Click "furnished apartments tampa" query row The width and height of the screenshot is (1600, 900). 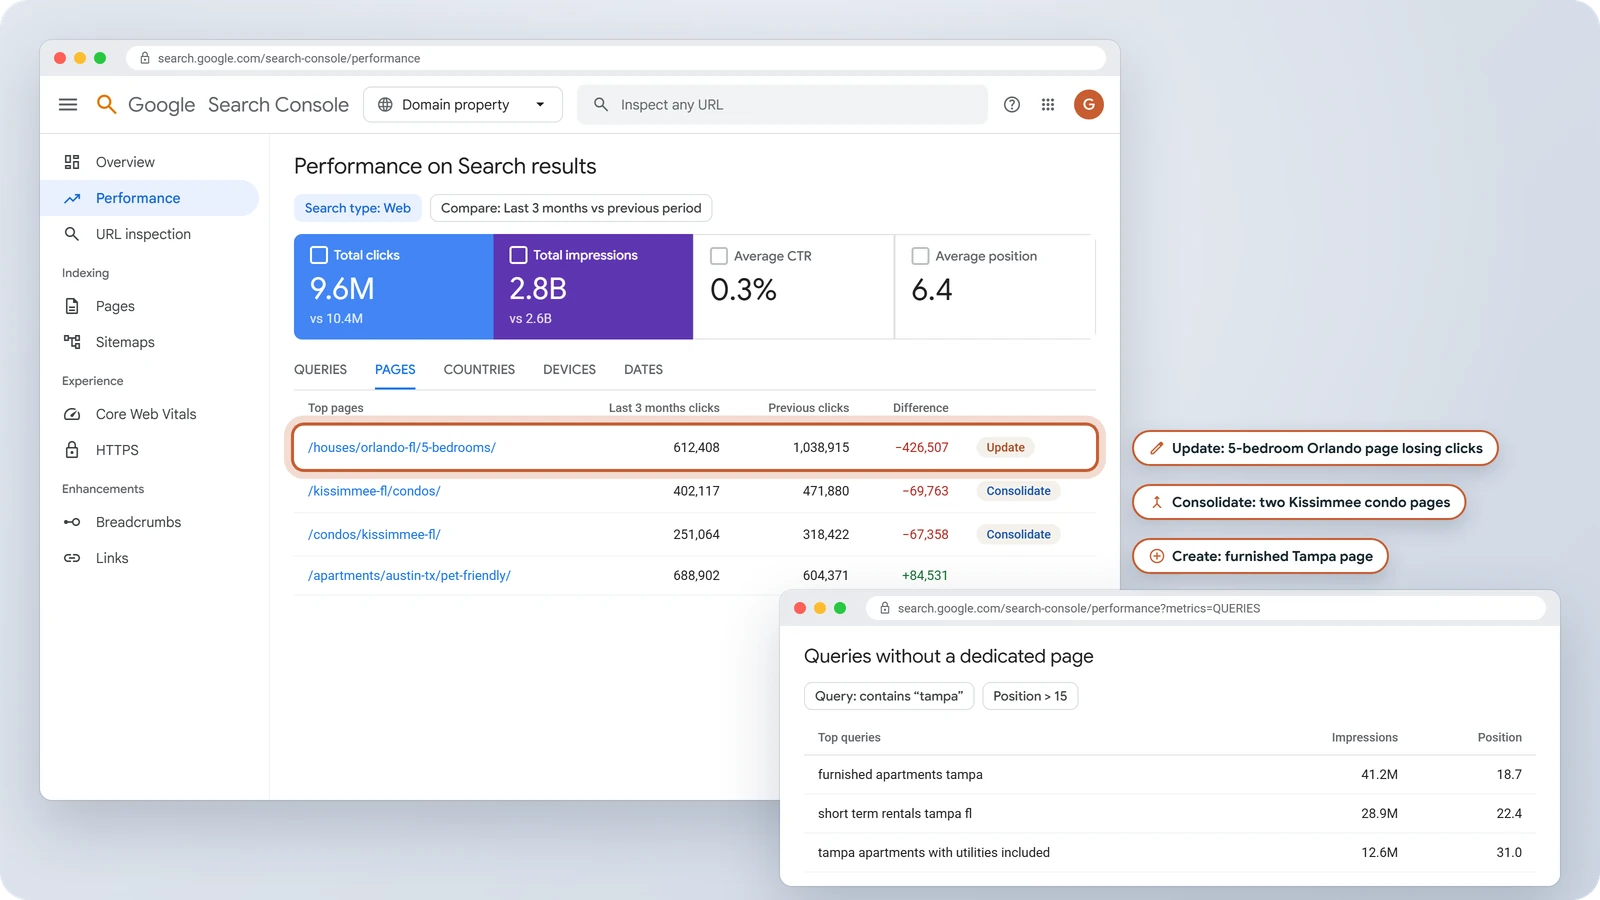tap(1170, 775)
